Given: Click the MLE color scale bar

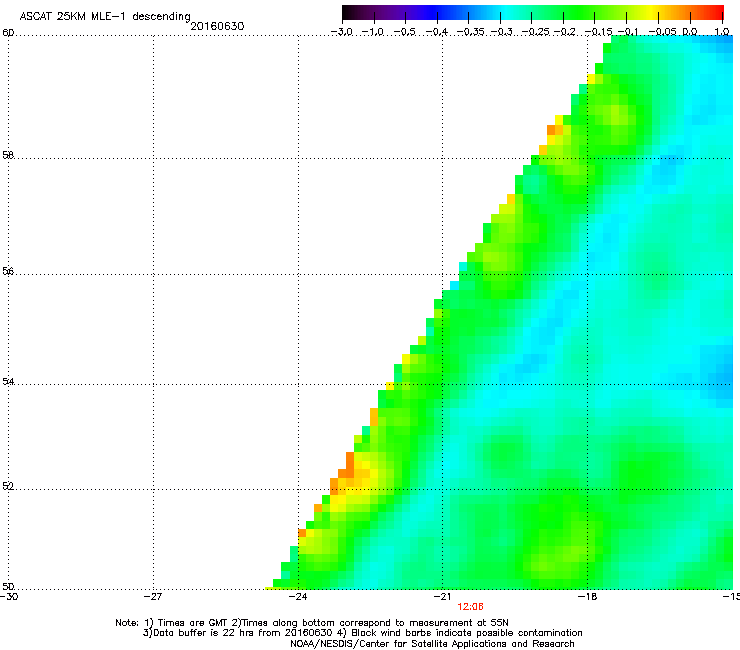Looking at the screenshot, I should click(x=533, y=13).
